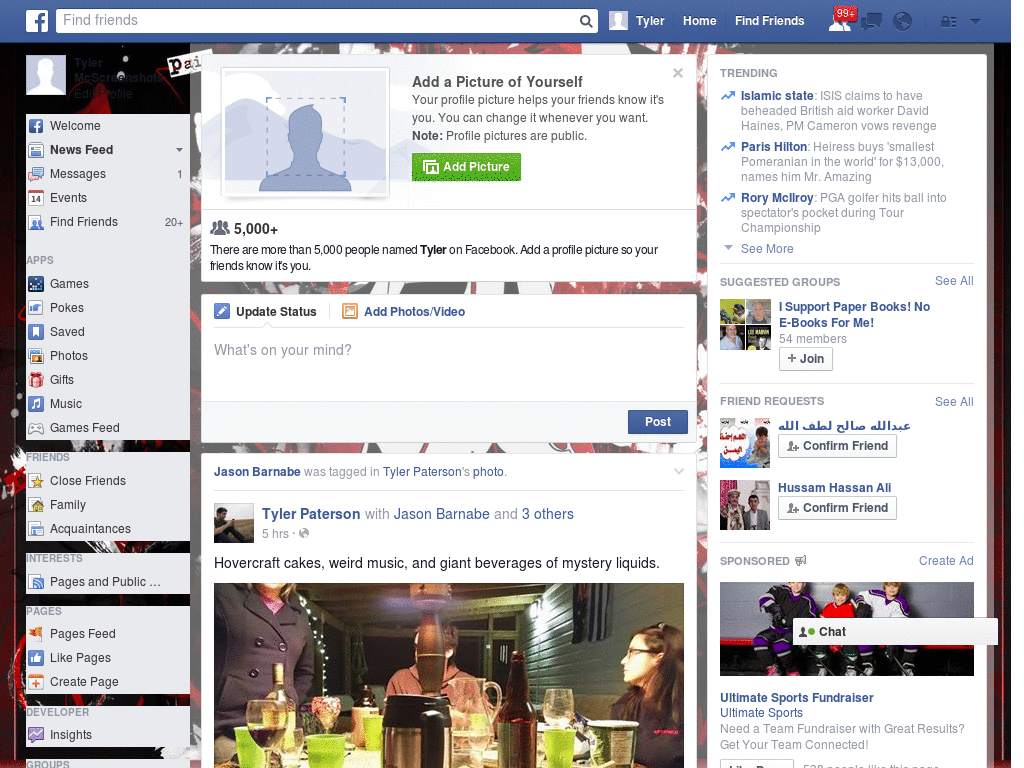Open story options chevron on Jason Barnabe post
Viewport: 1024px width, 768px height.
pos(679,472)
